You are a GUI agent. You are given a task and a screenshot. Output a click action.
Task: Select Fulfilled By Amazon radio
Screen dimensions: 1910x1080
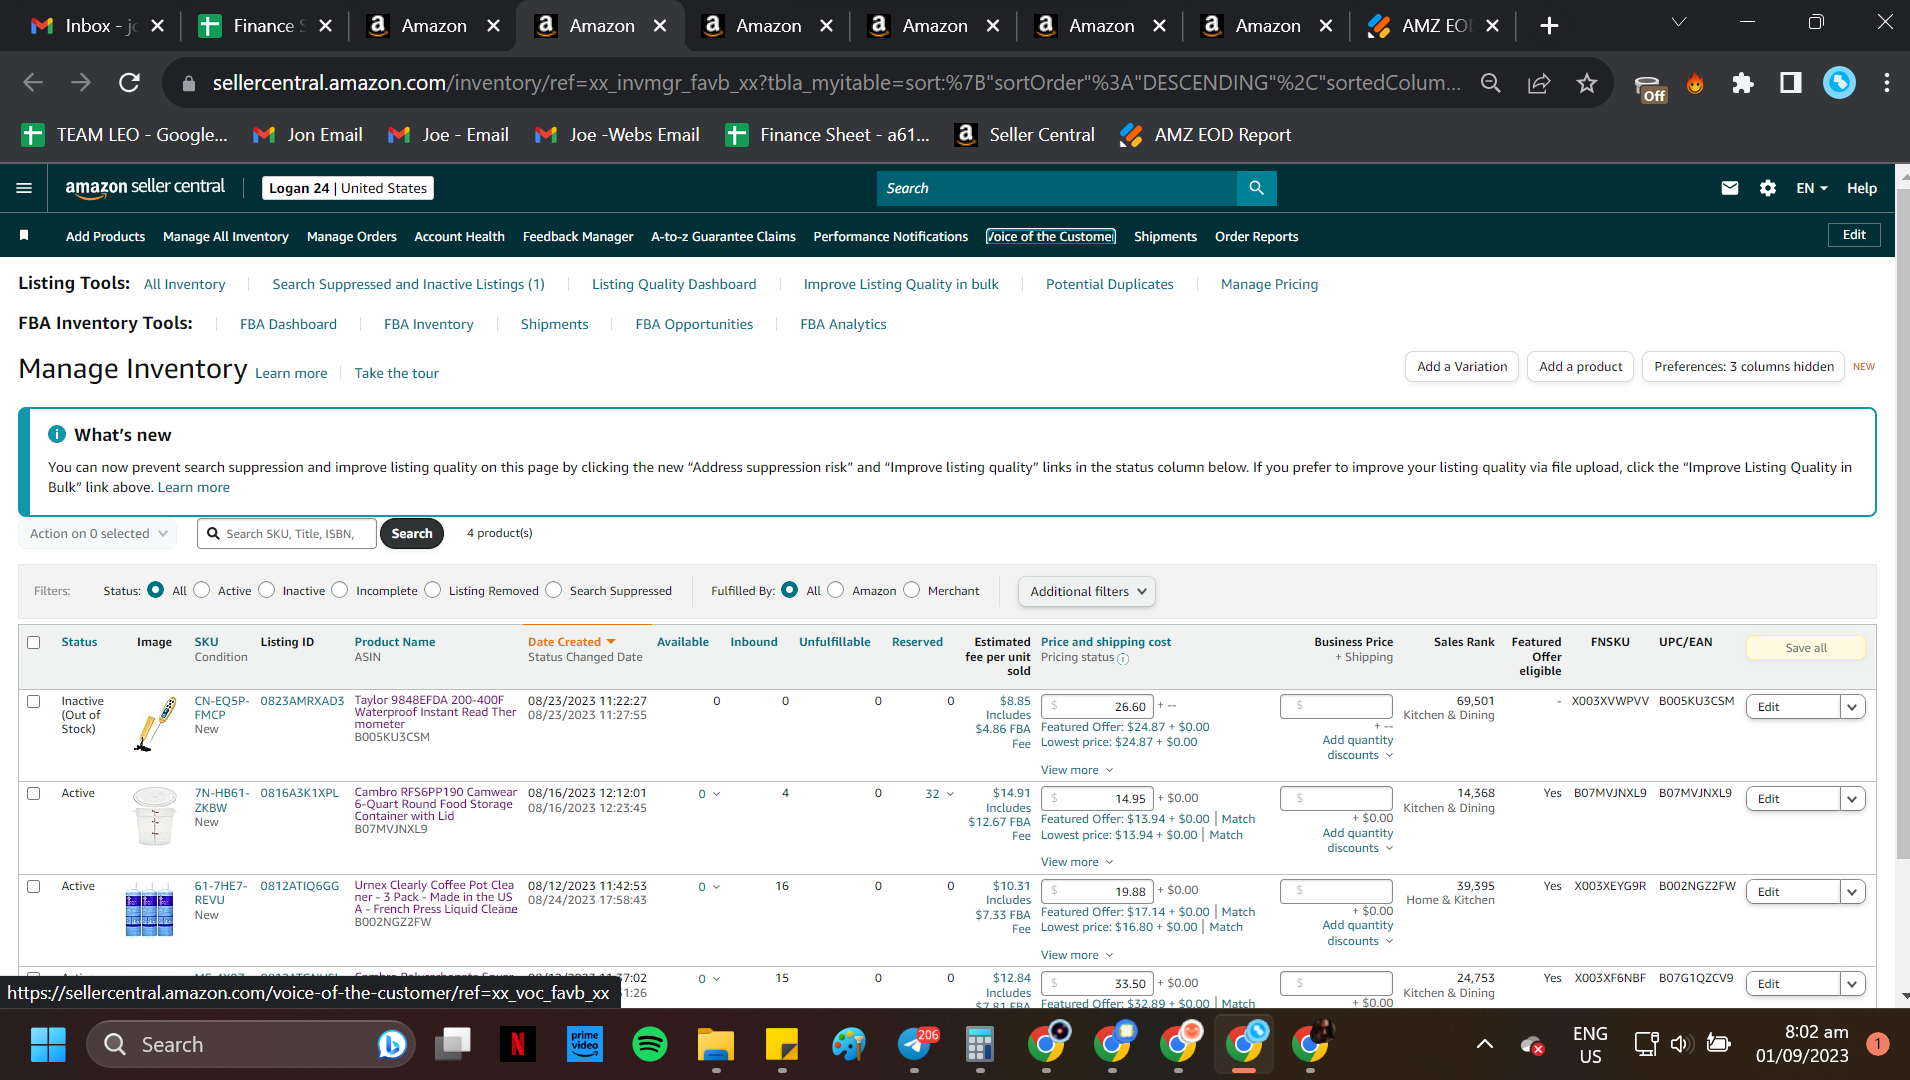click(x=836, y=590)
